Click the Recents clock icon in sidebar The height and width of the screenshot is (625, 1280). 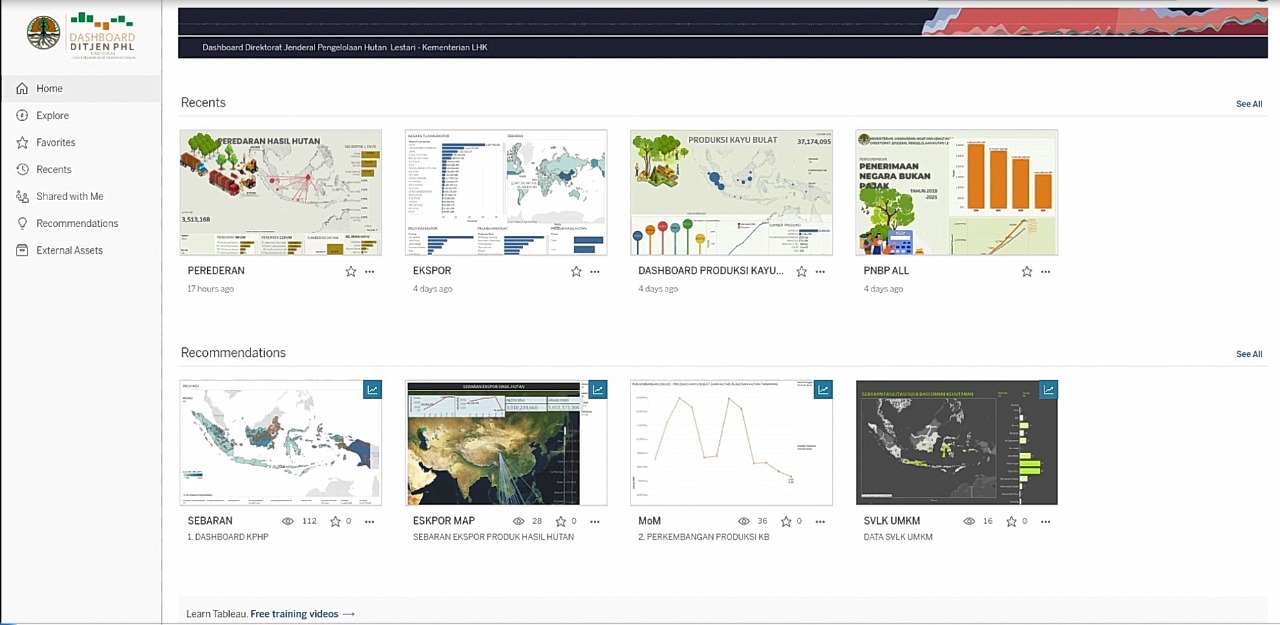point(22,170)
